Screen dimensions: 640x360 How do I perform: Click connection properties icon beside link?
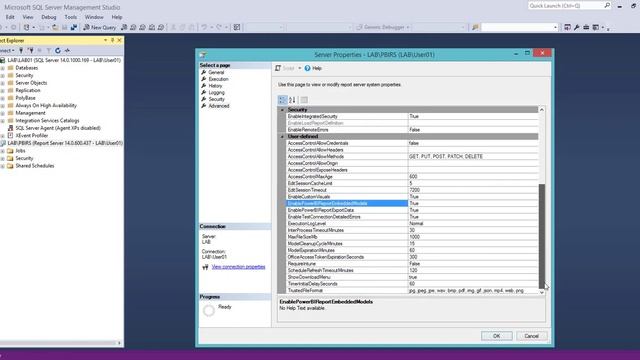(205, 267)
